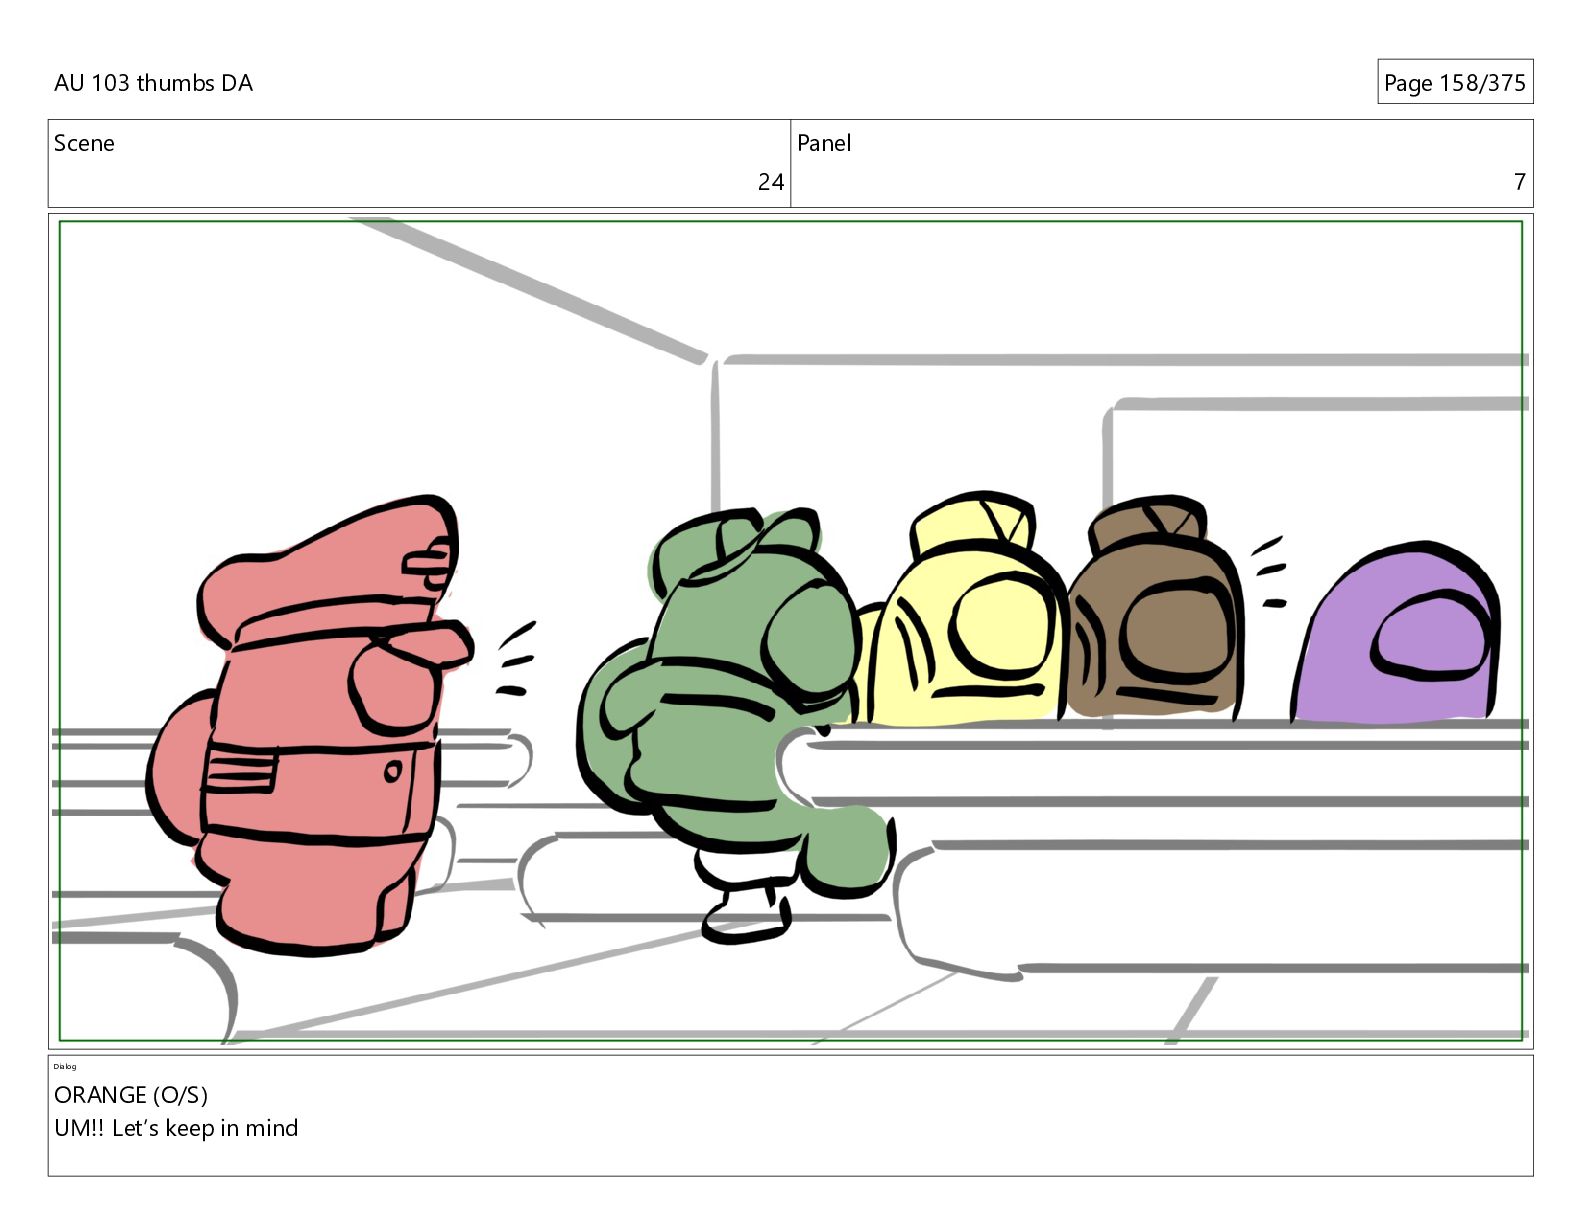The image size is (1584, 1224).
Task: Select panel number 7
Action: [1520, 182]
